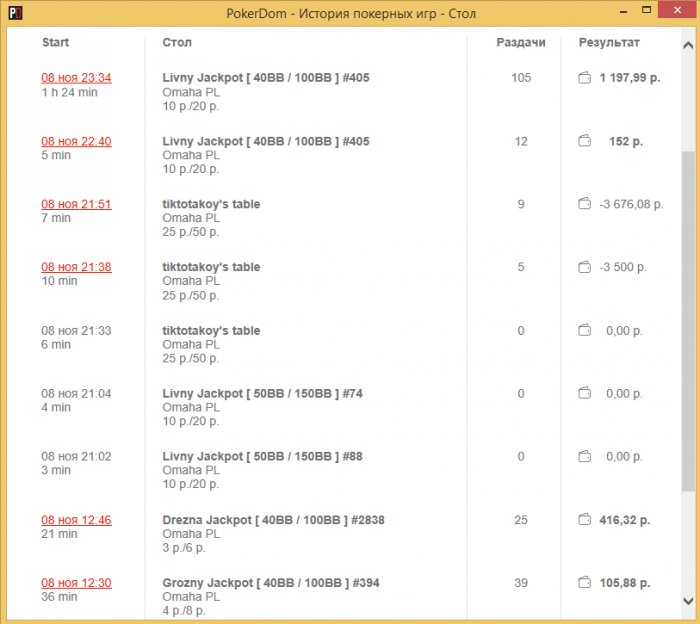Click wallet icon in the 21:33 tiktotakoy's table row

point(585,330)
